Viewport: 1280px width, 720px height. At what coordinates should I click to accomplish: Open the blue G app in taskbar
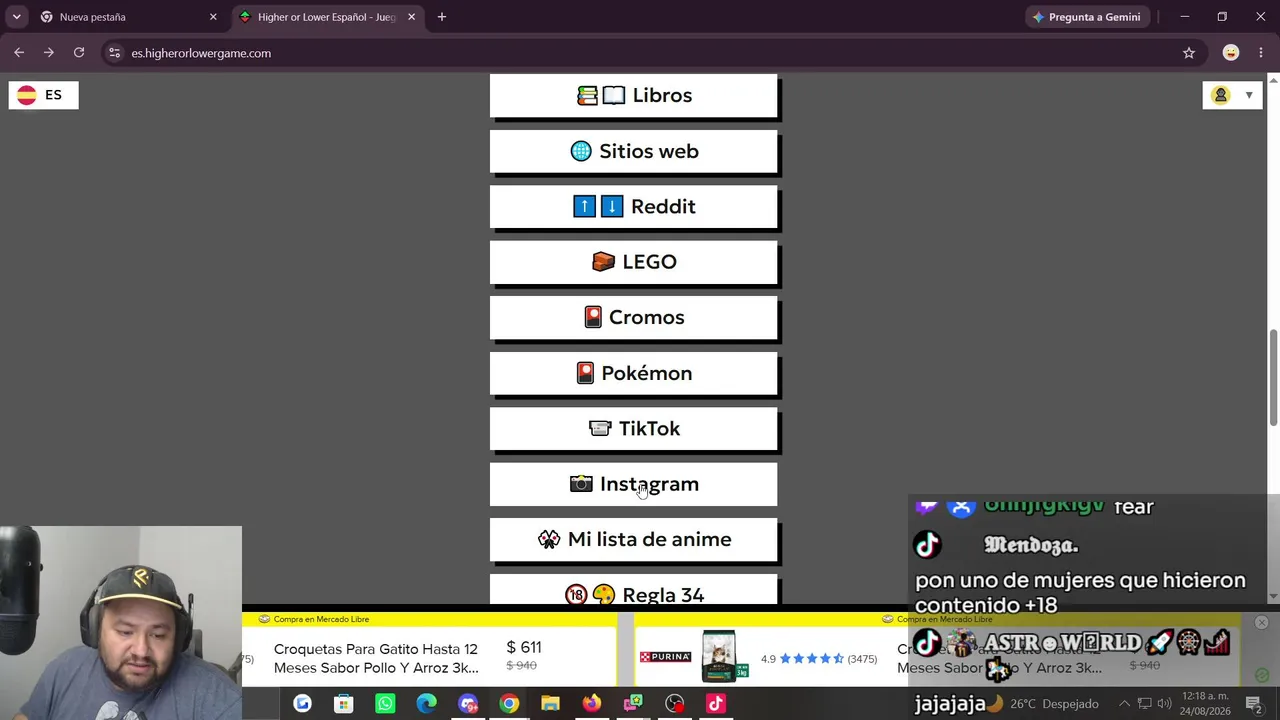pyautogui.click(x=302, y=704)
